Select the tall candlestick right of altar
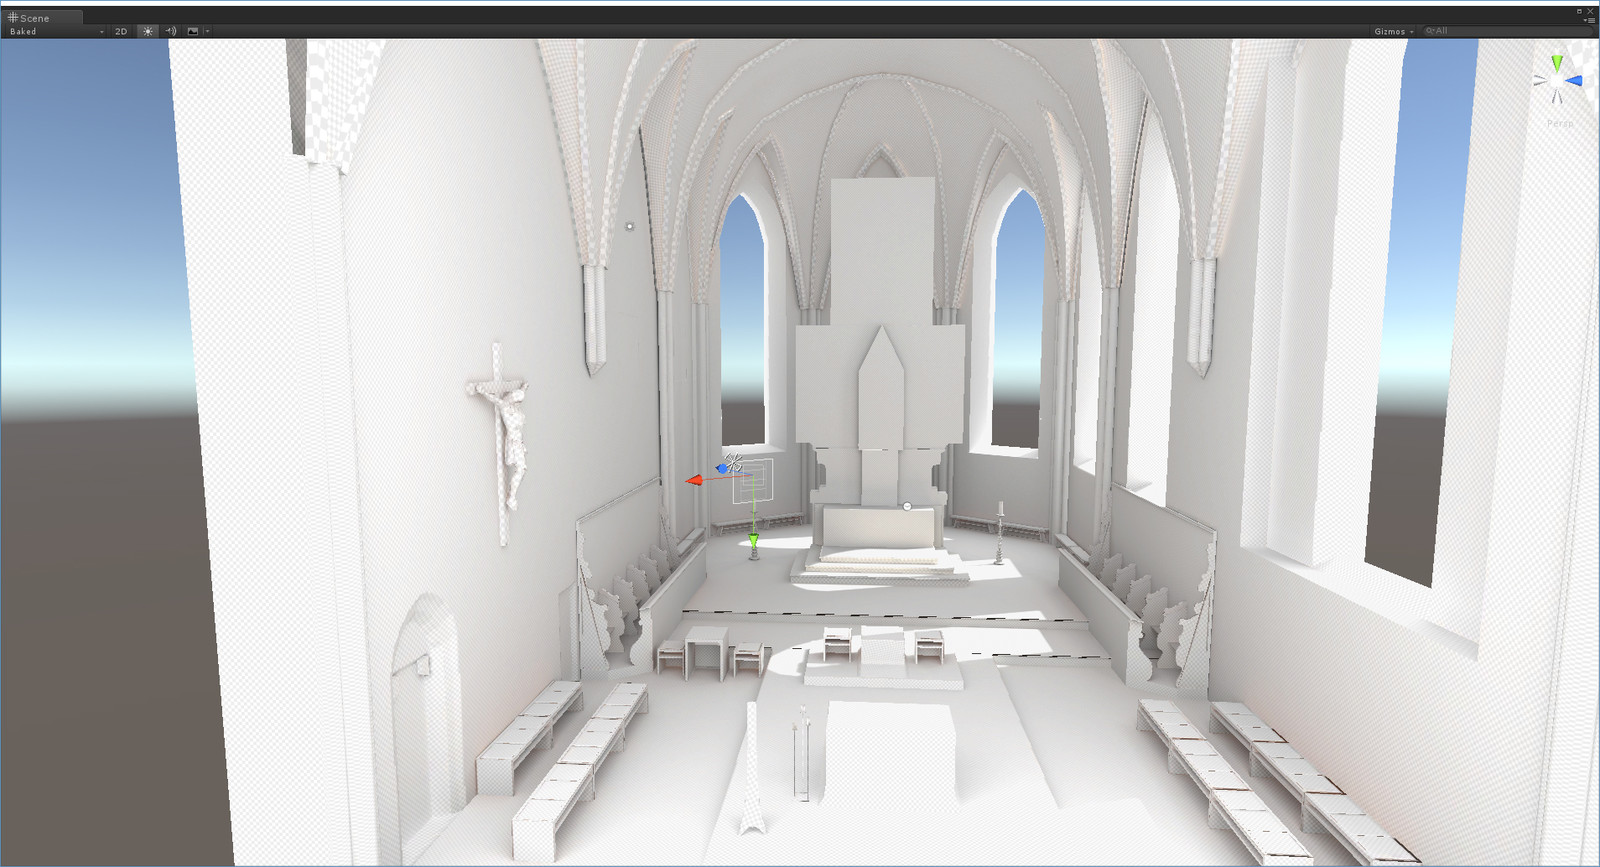Viewport: 1600px width, 867px height. pyautogui.click(x=999, y=532)
